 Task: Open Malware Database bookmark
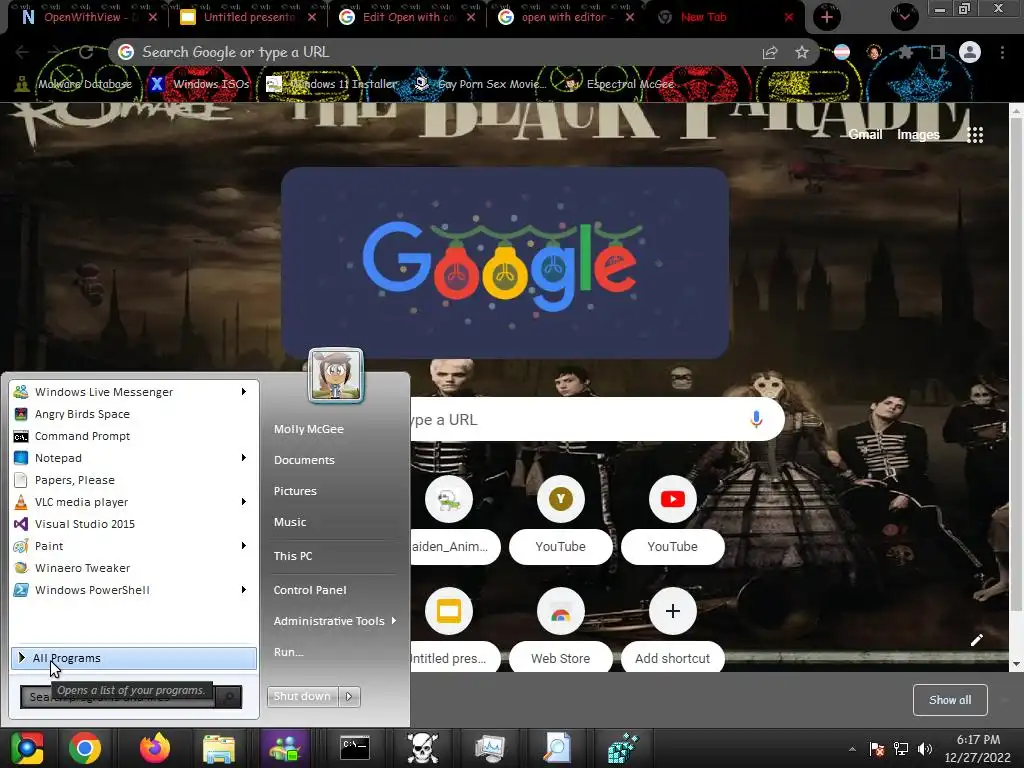[74, 84]
